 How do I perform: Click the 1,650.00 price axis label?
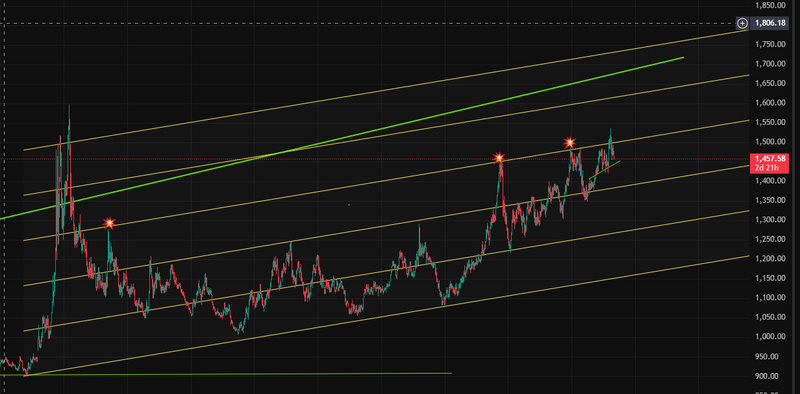(770, 83)
